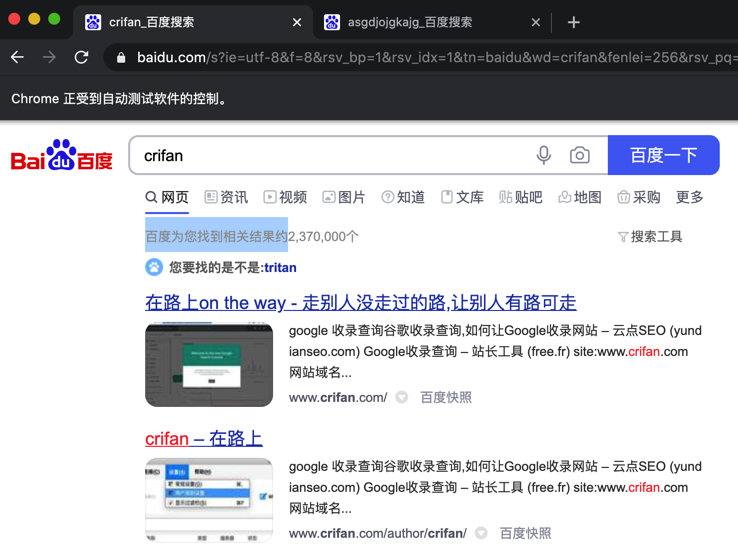Open 搜索工具 filter options

pos(650,237)
